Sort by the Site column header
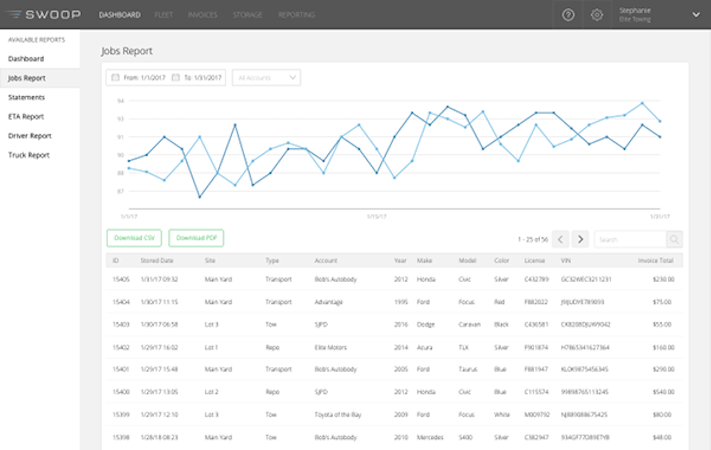The width and height of the screenshot is (711, 450). pos(210,261)
